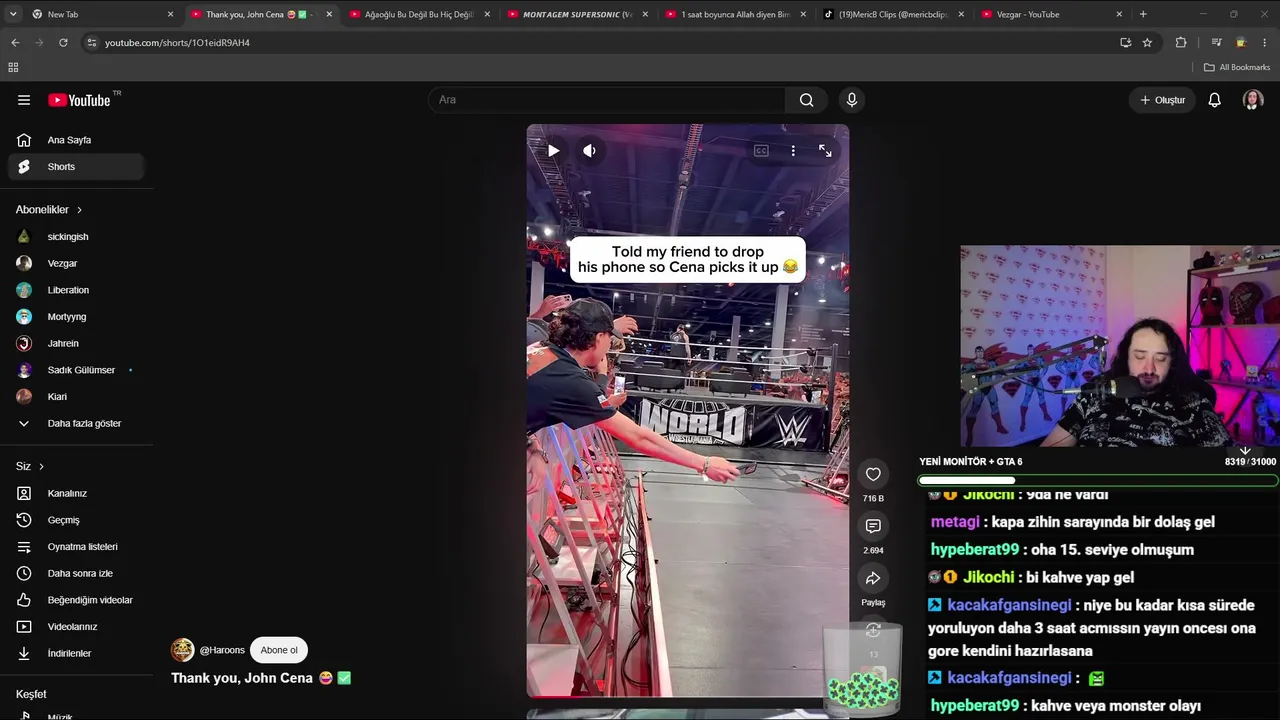Switch to Ağaoğlu Bu Değil tab

(419, 14)
